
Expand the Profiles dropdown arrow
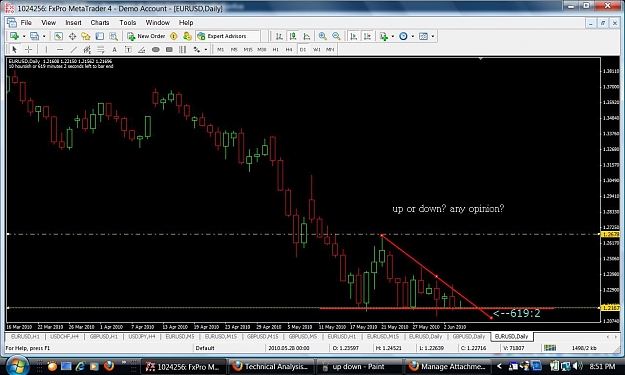click(44, 36)
